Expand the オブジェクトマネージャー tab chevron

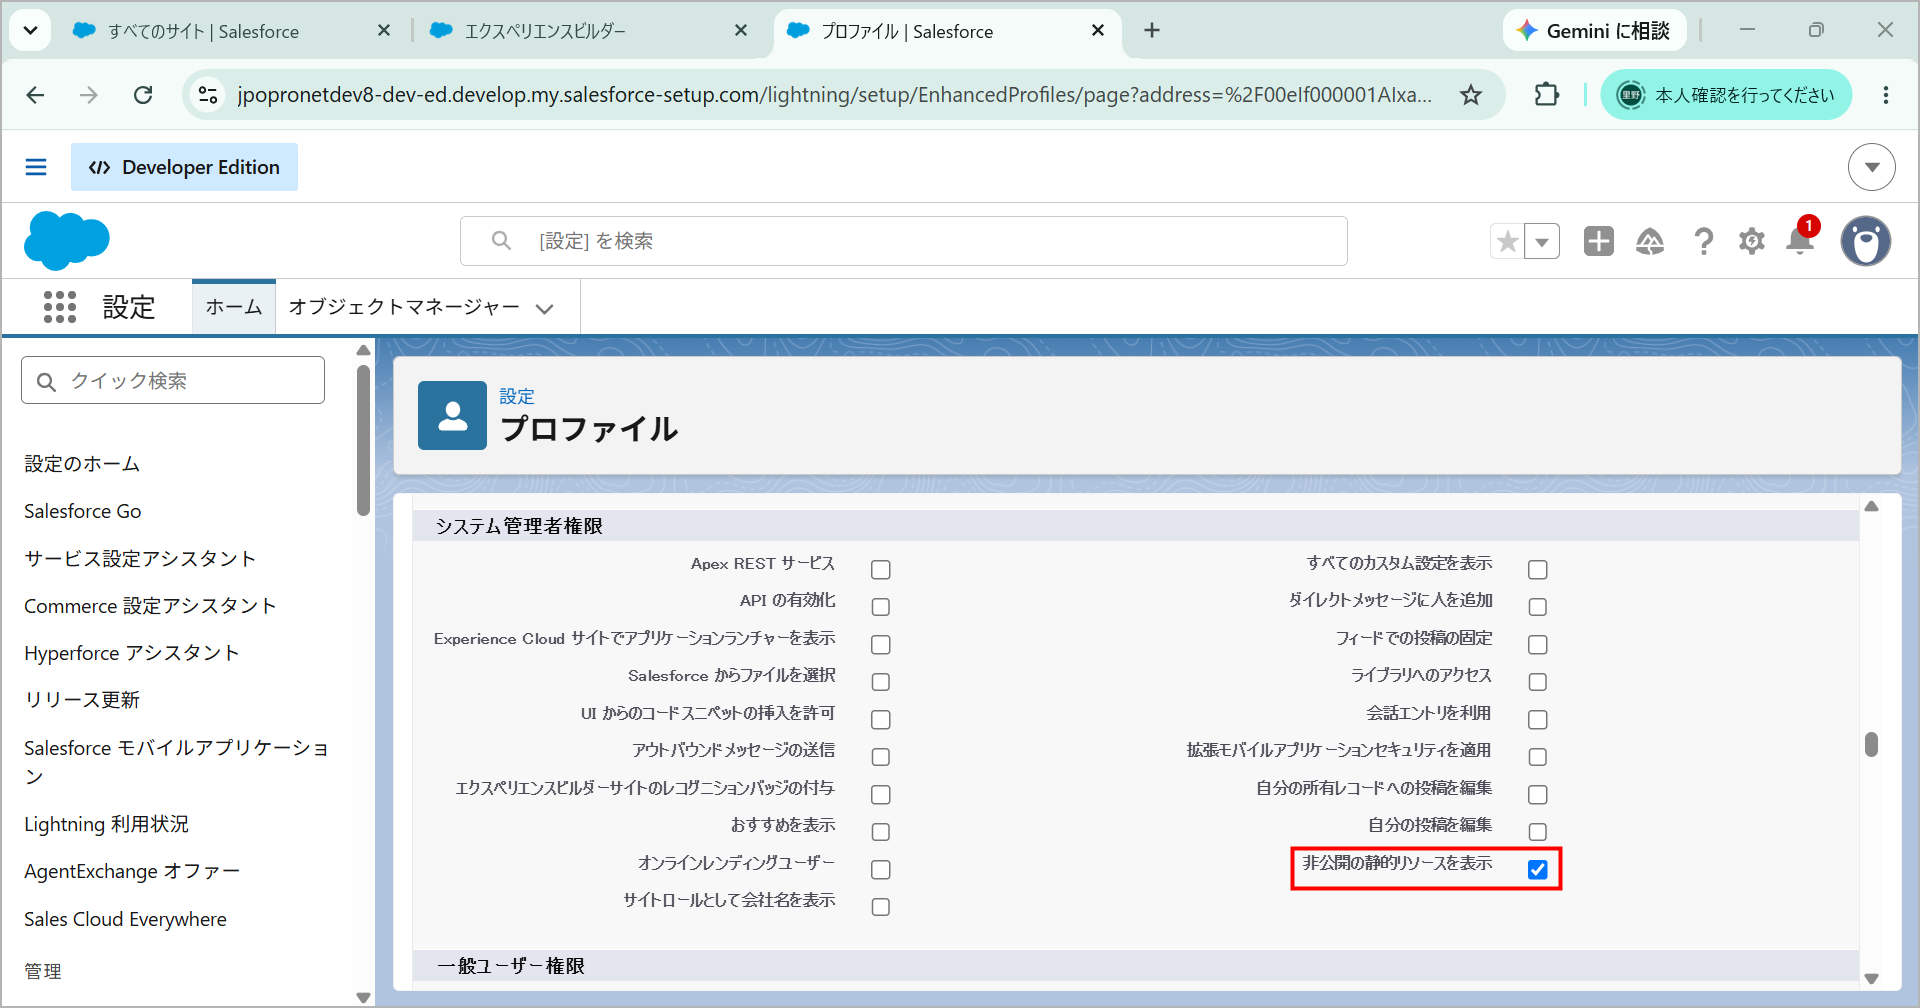click(x=545, y=309)
